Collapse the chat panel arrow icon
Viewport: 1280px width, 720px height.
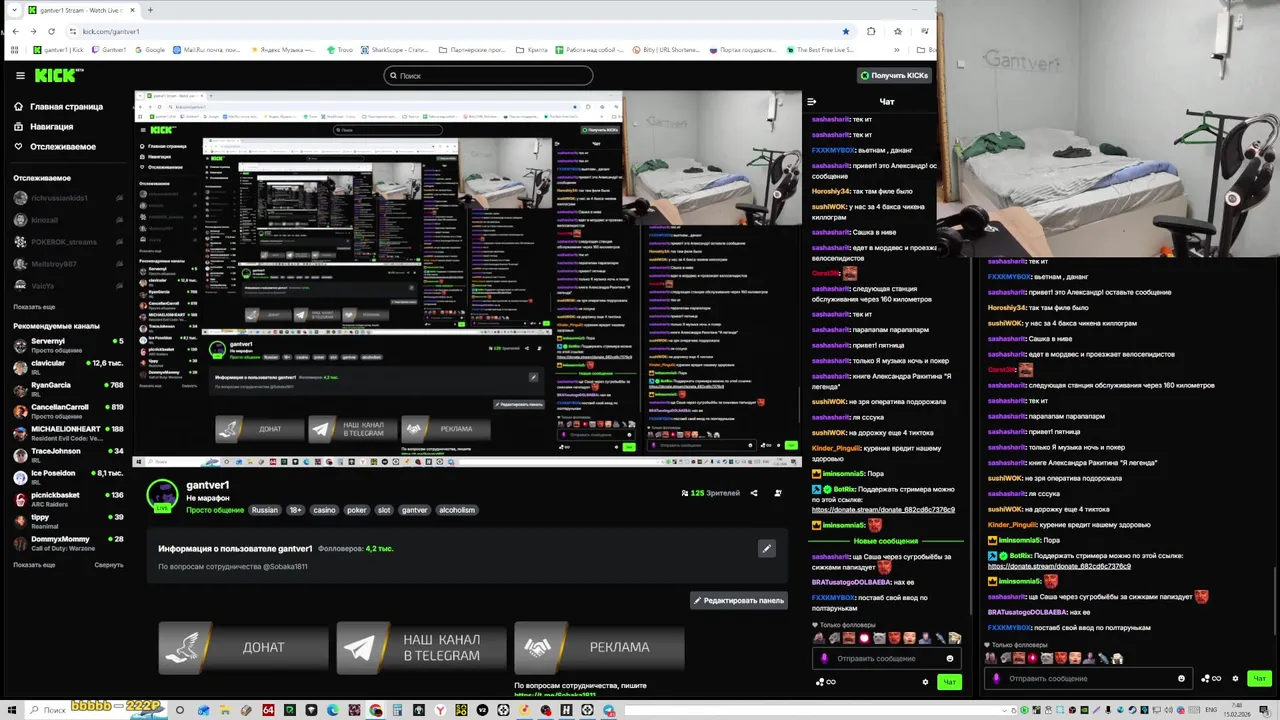(812, 101)
